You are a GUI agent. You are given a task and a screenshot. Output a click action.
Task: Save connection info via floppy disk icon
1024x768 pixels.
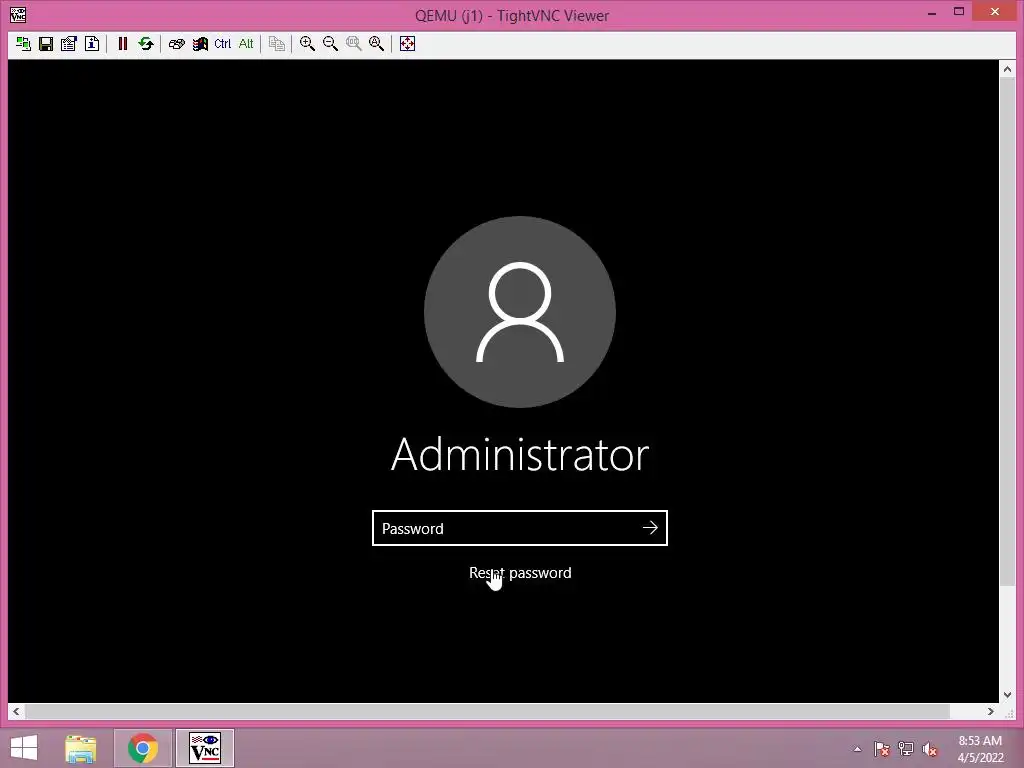[46, 44]
